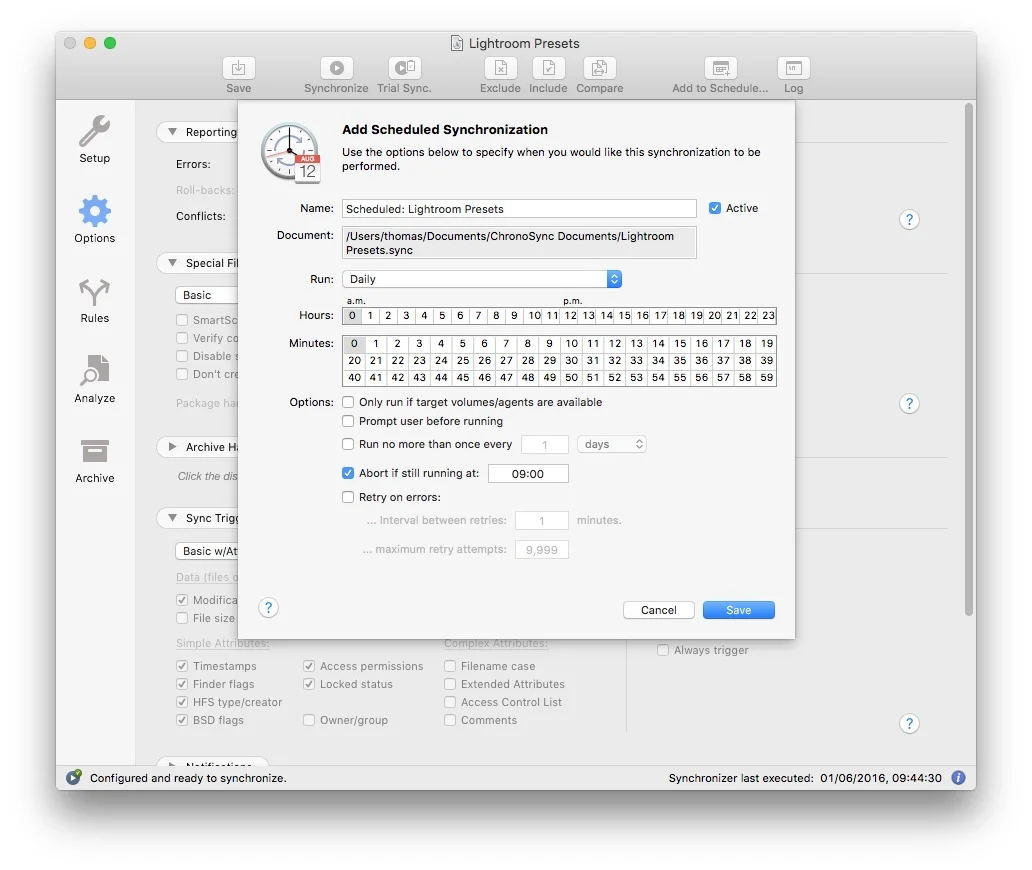Open the Archive panel
The height and width of the screenshot is (870, 1032).
95,460
